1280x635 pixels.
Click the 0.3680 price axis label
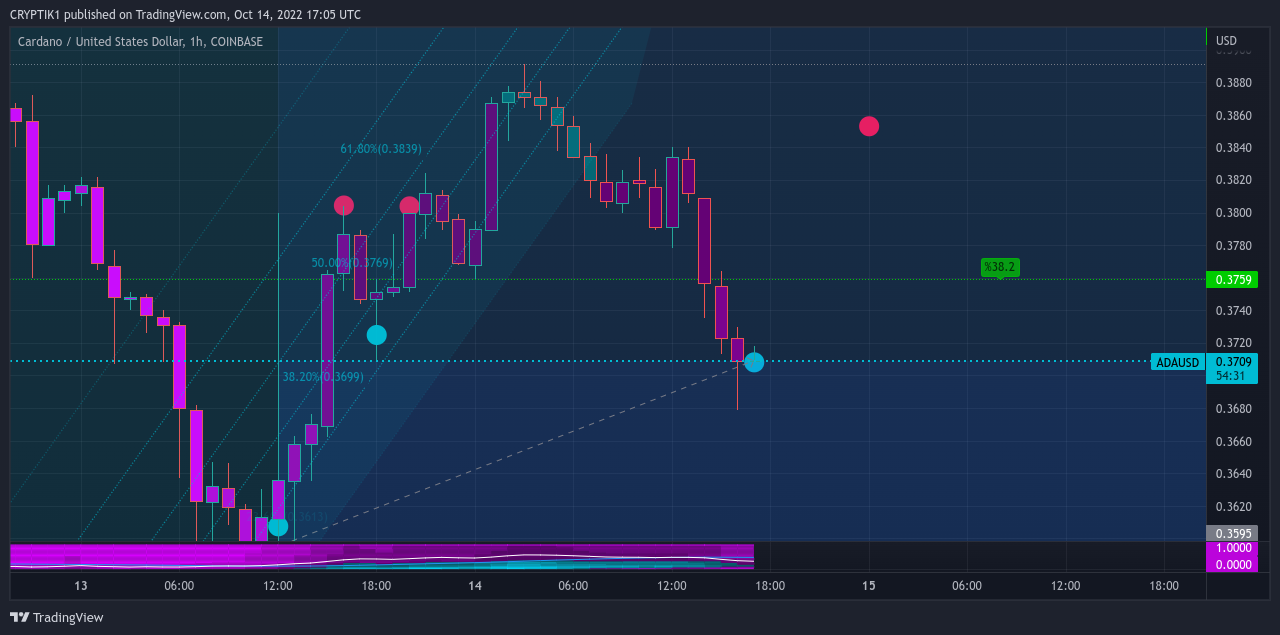(1231, 409)
